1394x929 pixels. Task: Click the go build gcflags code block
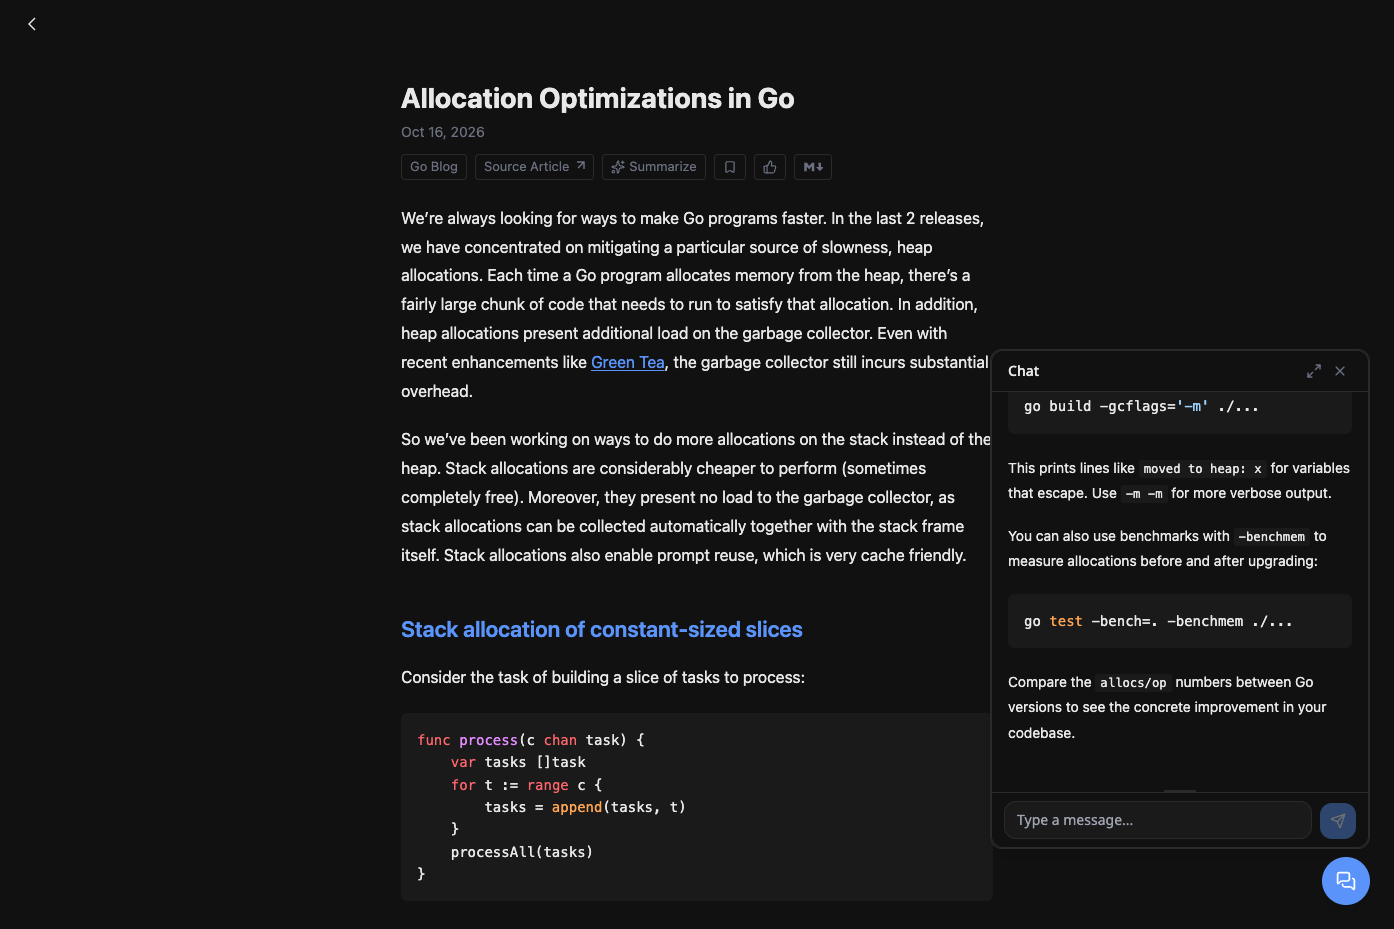click(x=1180, y=410)
